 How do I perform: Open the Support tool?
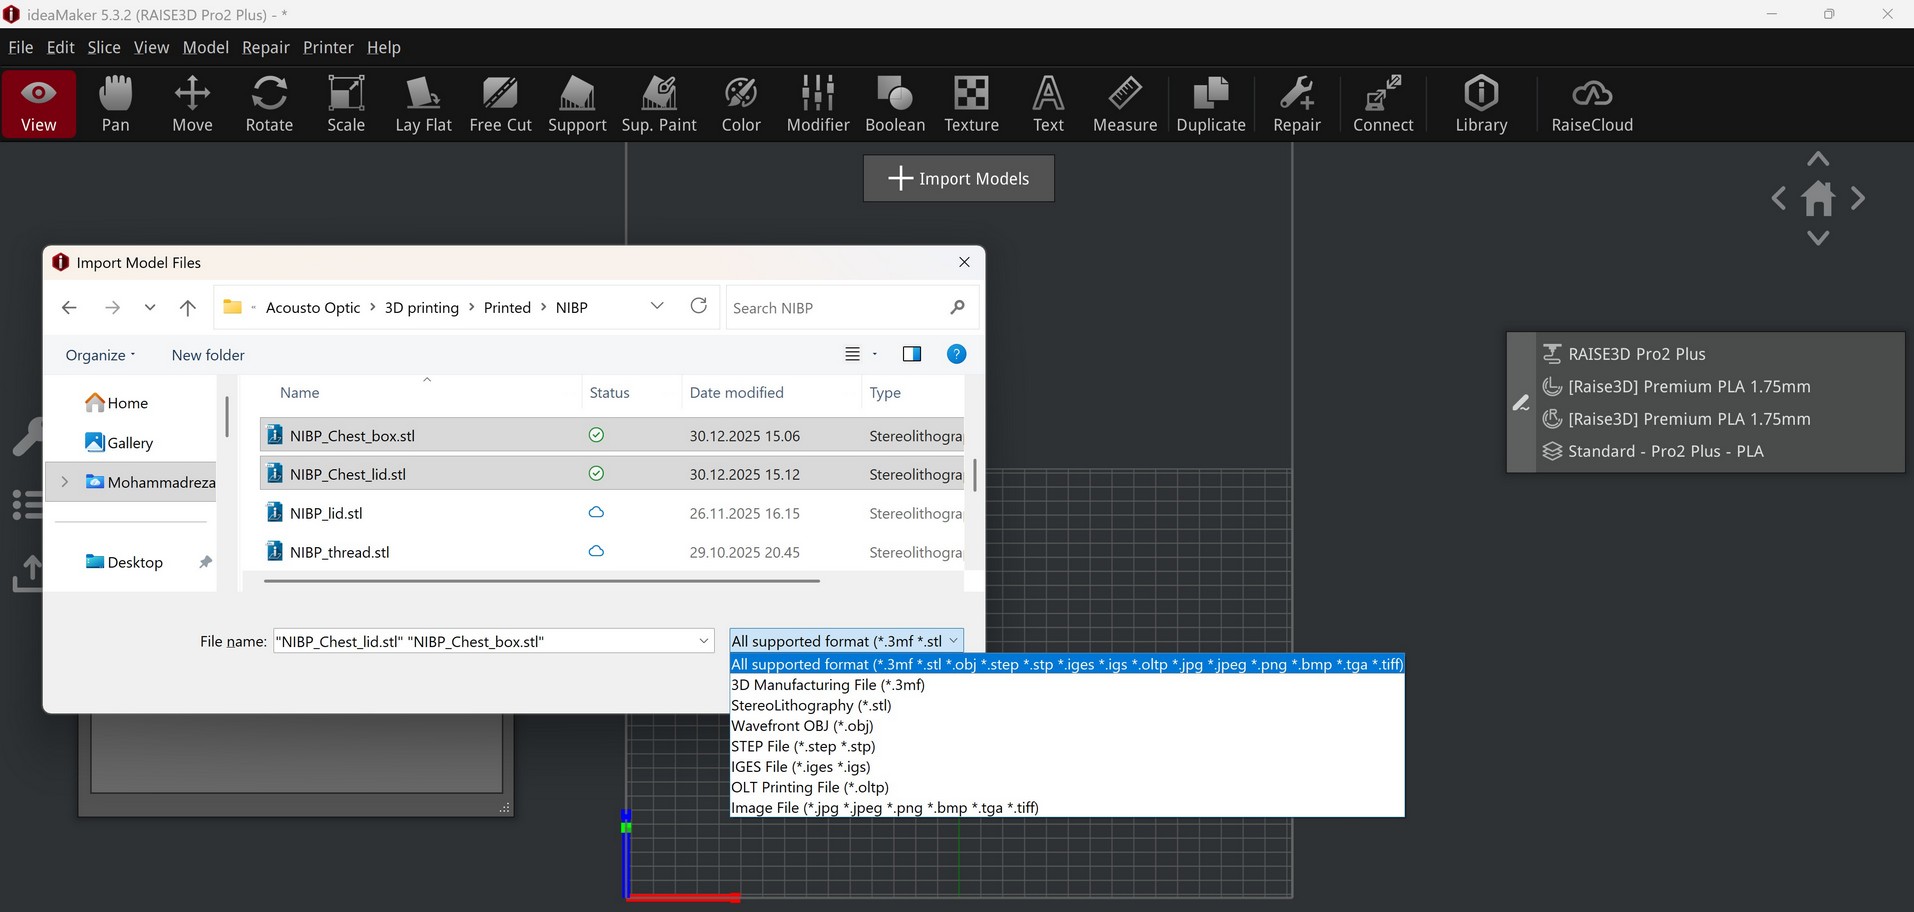click(x=577, y=104)
